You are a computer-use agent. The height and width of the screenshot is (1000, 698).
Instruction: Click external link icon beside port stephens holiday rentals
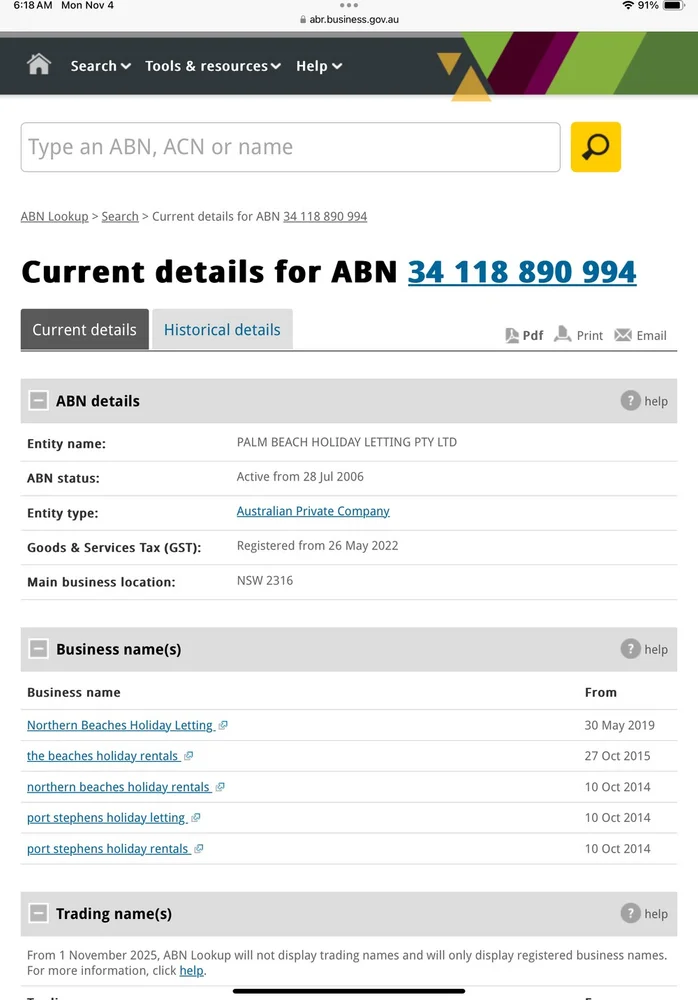pyautogui.click(x=198, y=849)
